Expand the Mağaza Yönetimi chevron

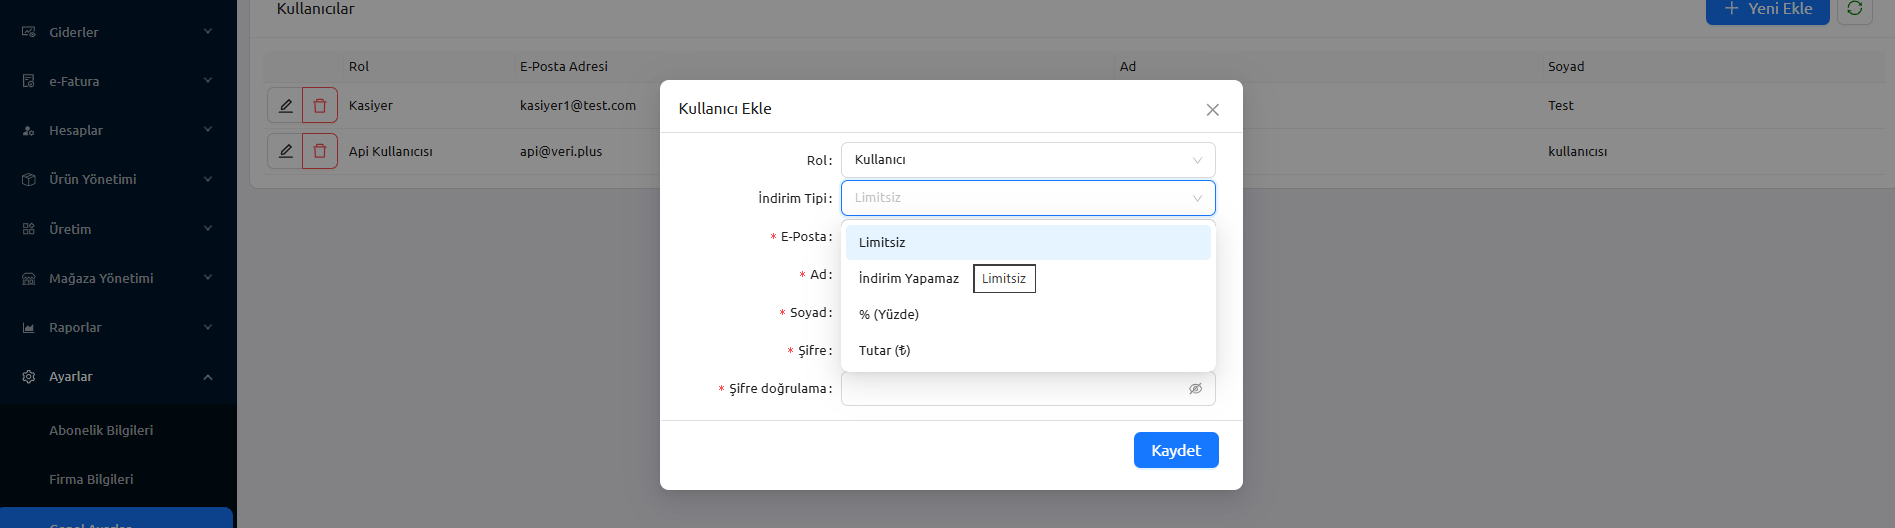coord(208,277)
